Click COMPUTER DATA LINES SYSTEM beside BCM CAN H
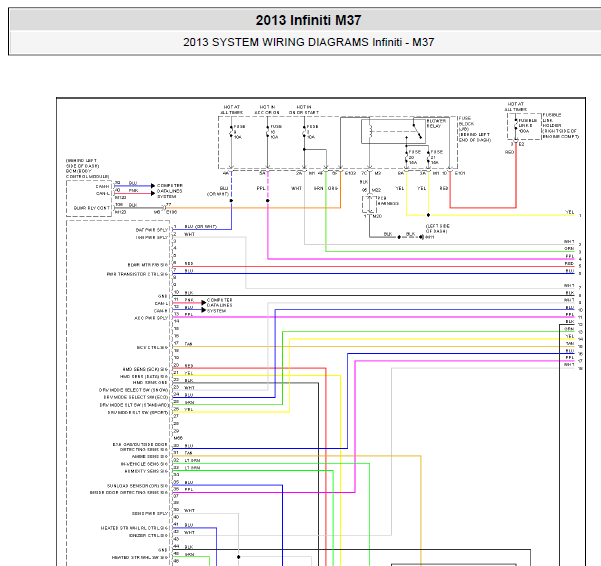The height and width of the screenshot is (566, 601). (170, 191)
